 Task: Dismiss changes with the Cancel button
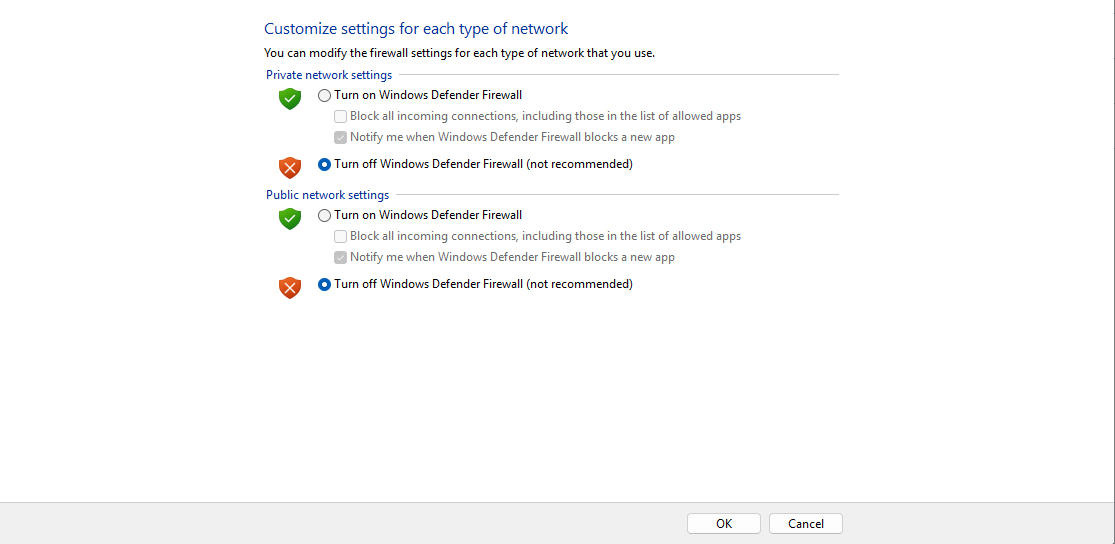806,524
